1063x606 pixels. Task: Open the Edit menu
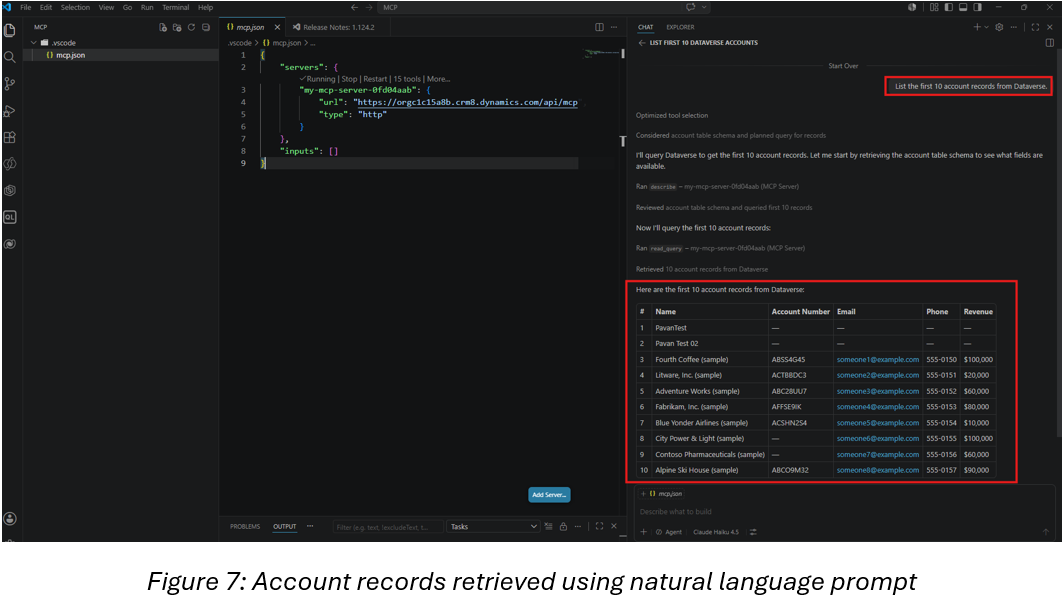(x=45, y=7)
